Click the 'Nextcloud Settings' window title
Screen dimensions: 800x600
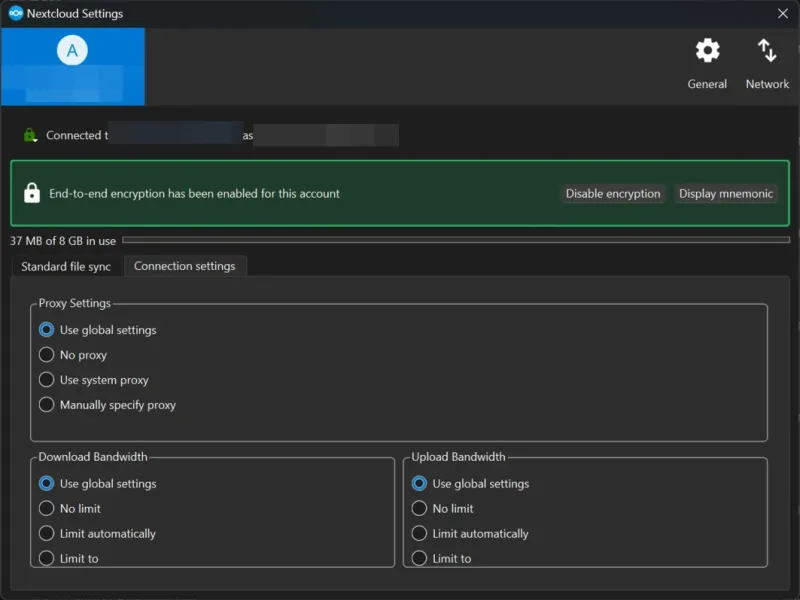[75, 14]
